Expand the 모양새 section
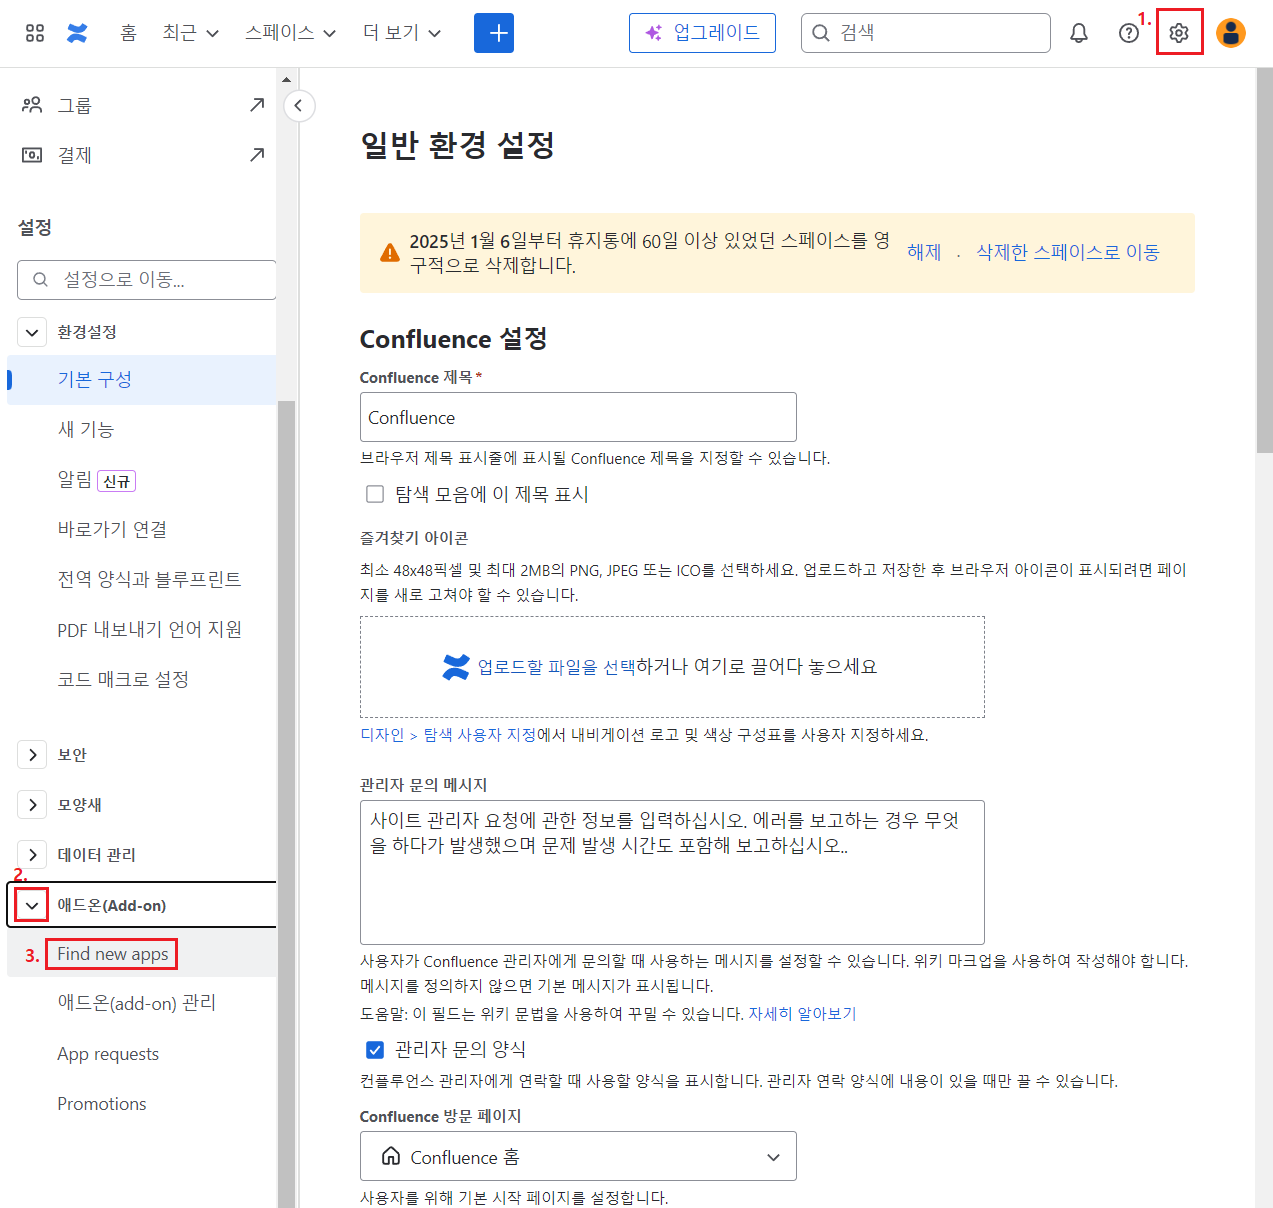The width and height of the screenshot is (1273, 1208). pyautogui.click(x=32, y=805)
